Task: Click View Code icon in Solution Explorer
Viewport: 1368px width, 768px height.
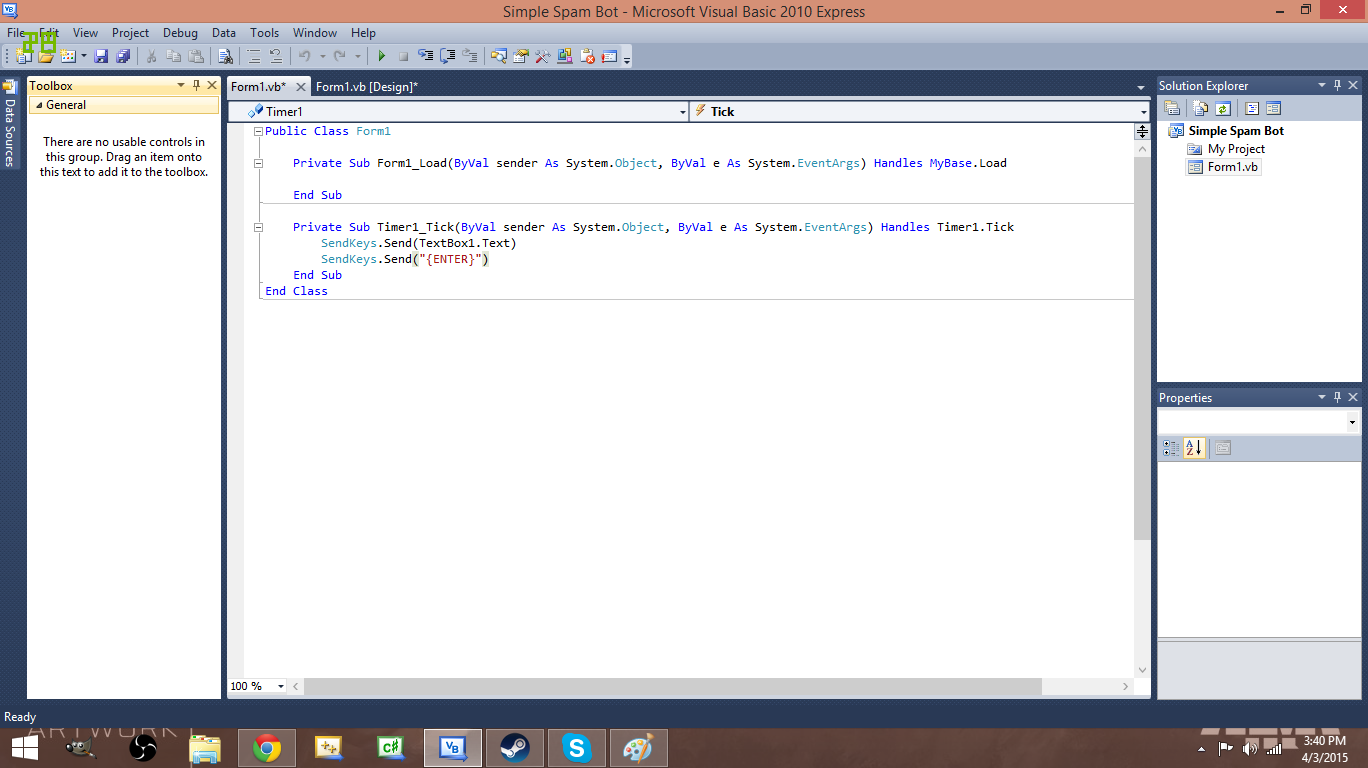Action: 1252,108
